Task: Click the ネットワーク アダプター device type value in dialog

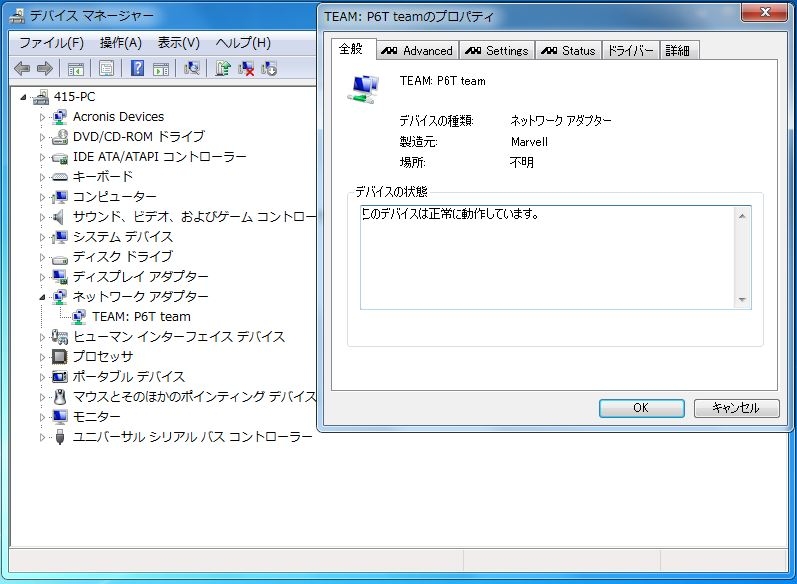Action: point(561,121)
